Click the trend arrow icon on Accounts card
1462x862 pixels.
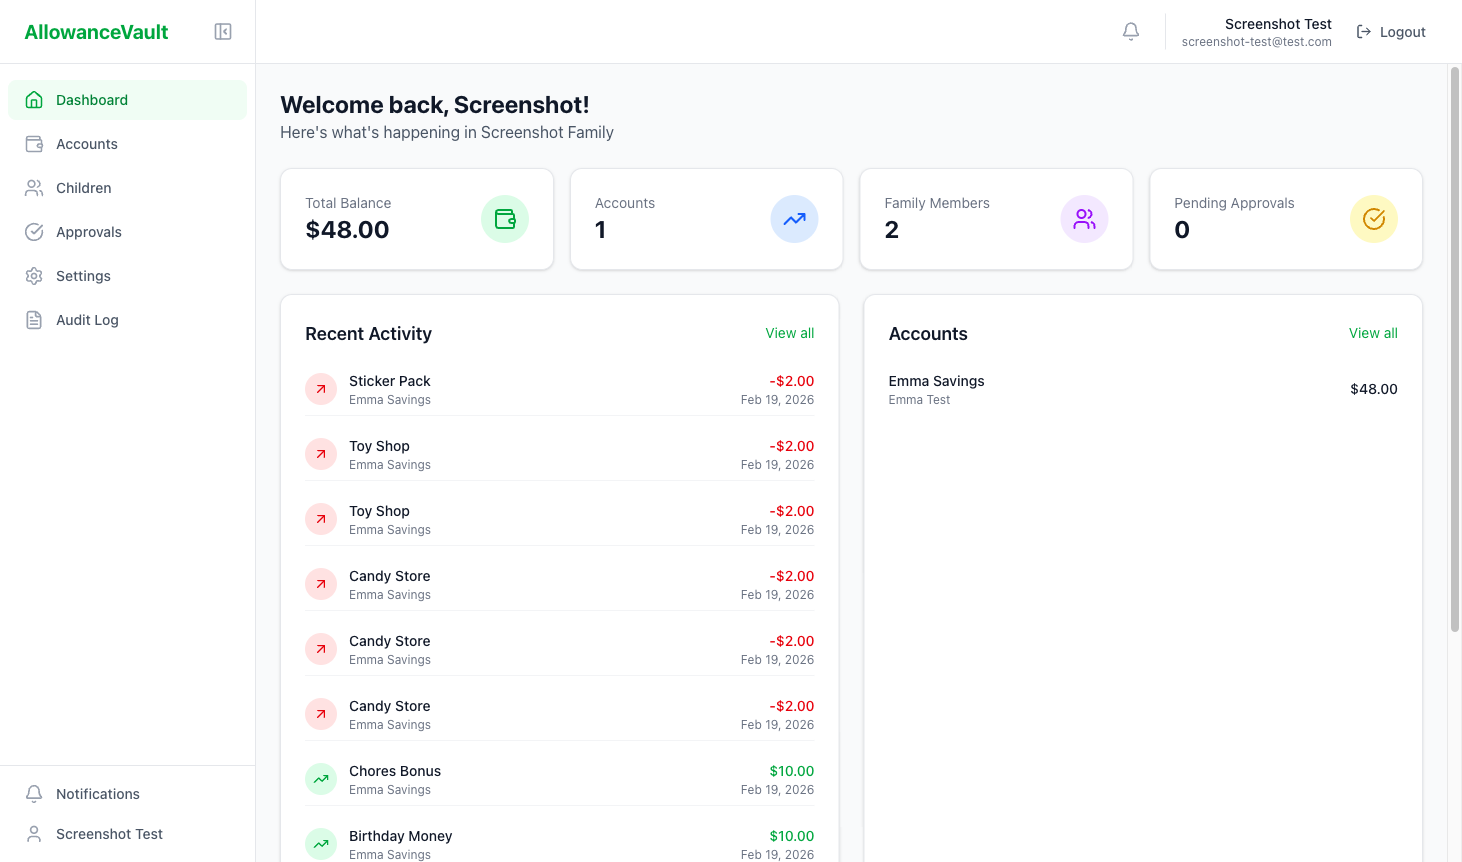click(x=794, y=219)
